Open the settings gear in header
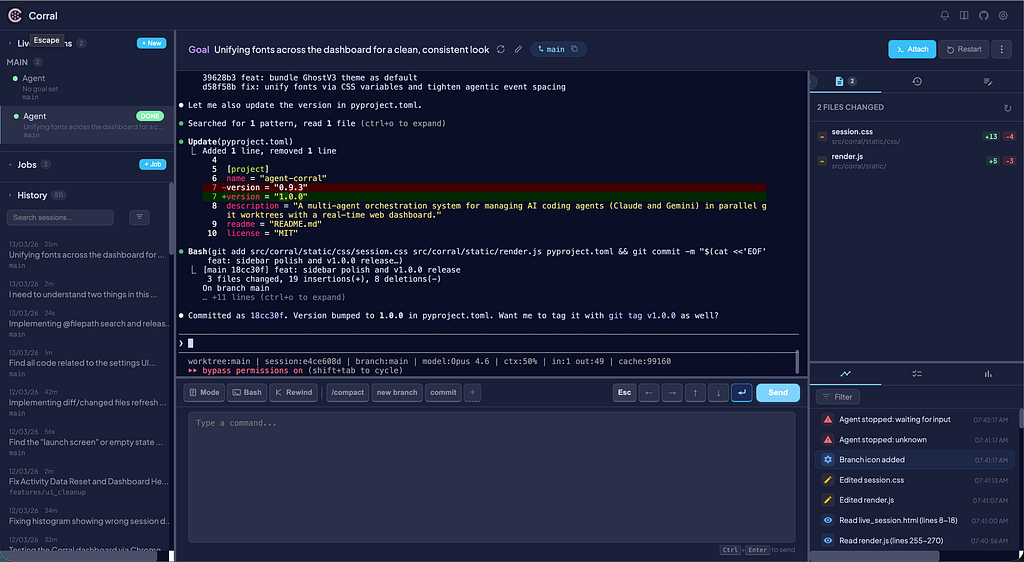 [x=1003, y=16]
